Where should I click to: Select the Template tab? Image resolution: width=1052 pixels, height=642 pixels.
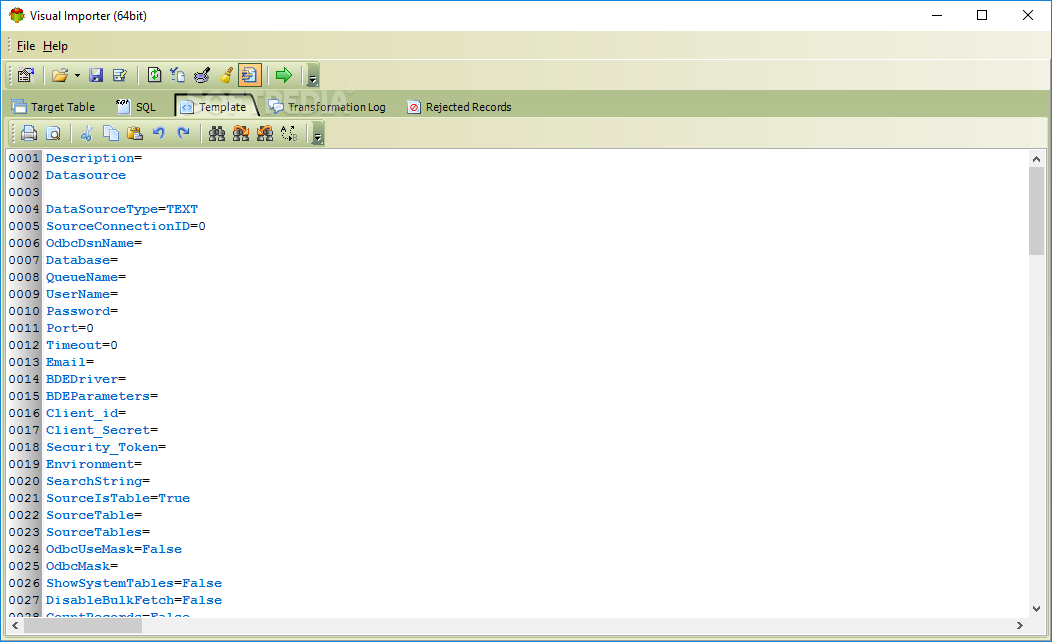click(215, 107)
